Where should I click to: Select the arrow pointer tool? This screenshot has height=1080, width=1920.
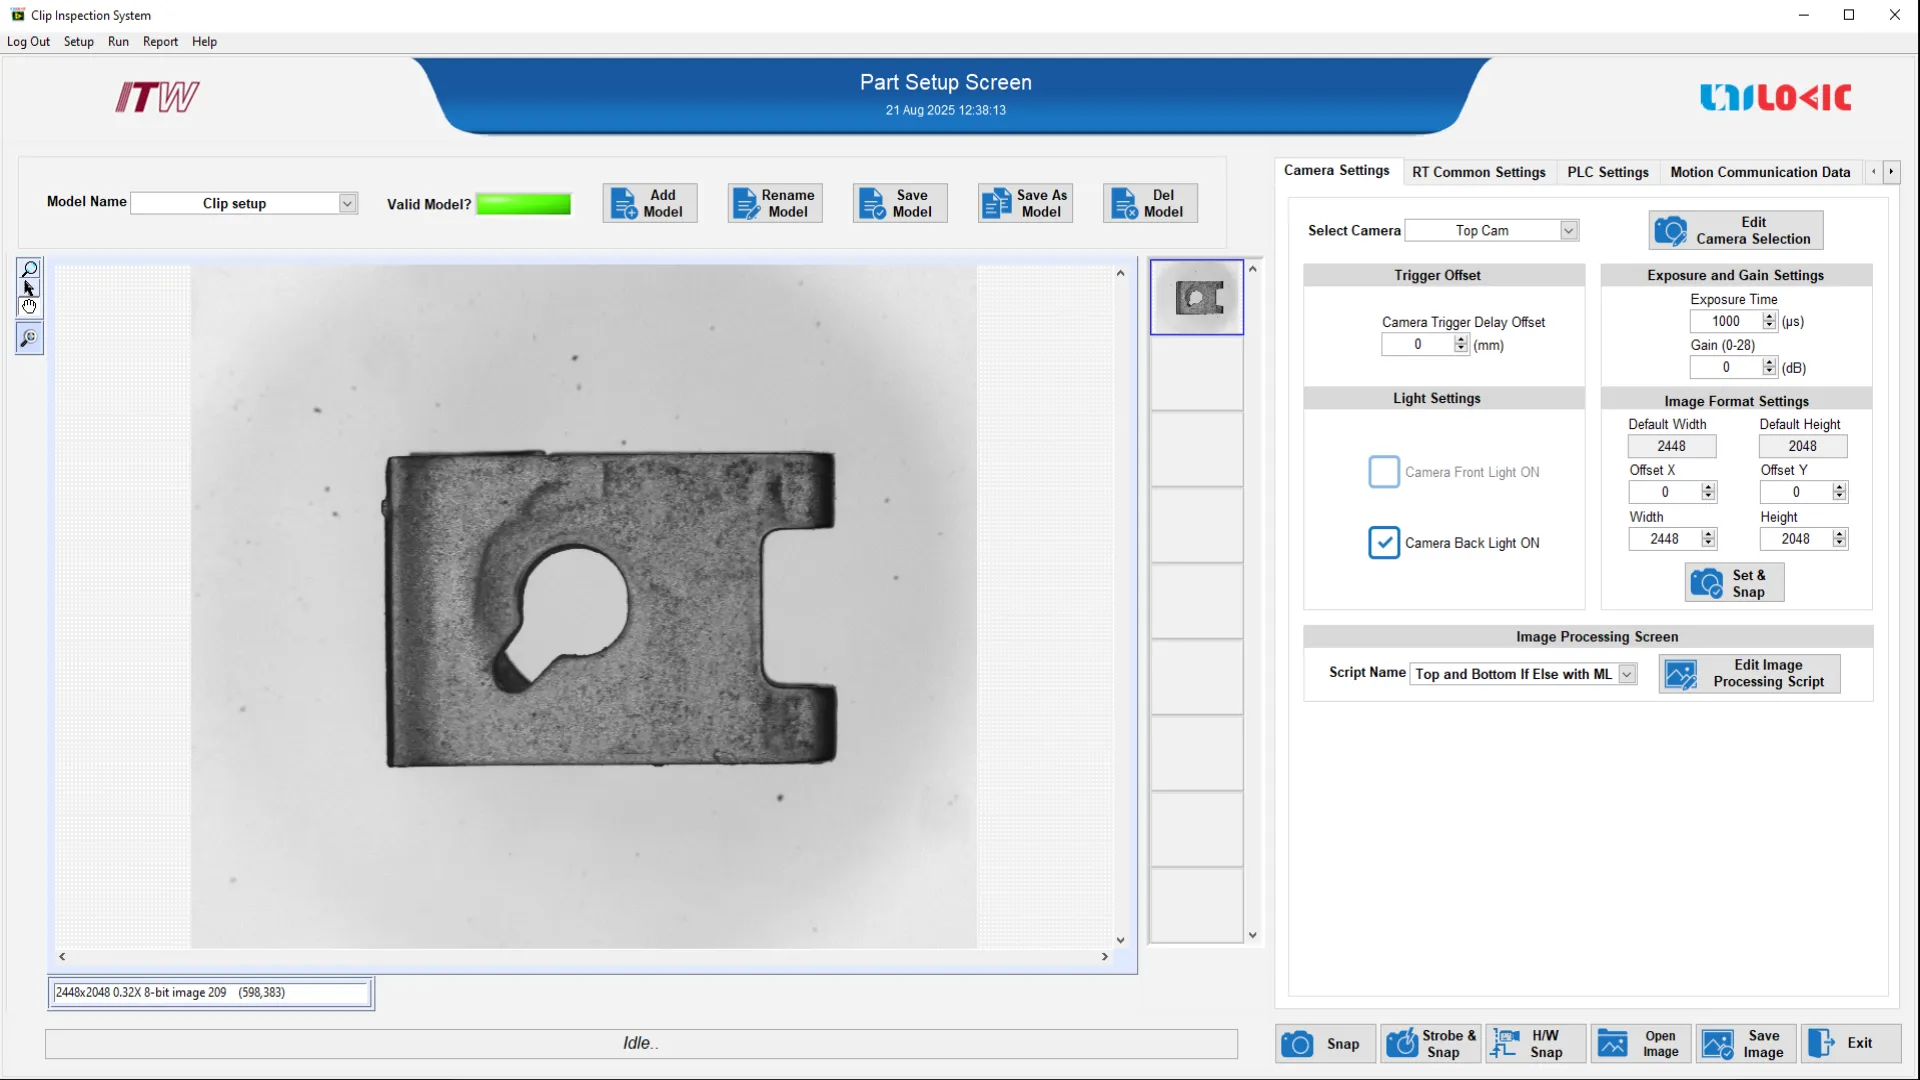(29, 288)
